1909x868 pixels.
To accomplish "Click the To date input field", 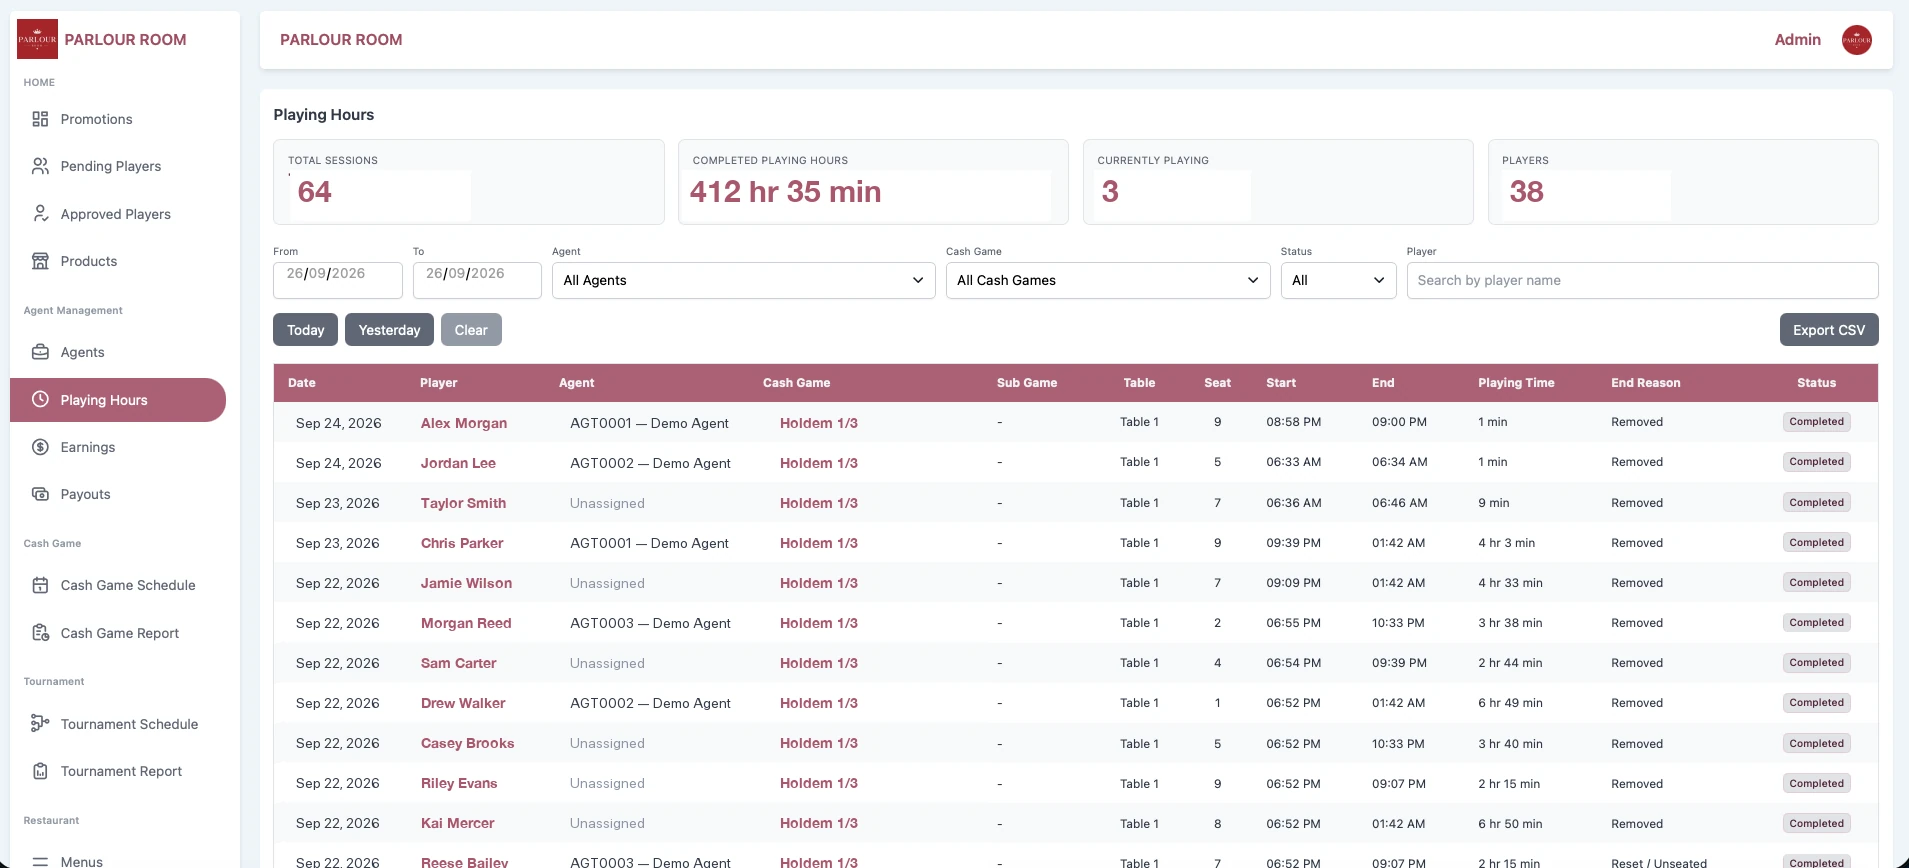I will click(x=477, y=280).
